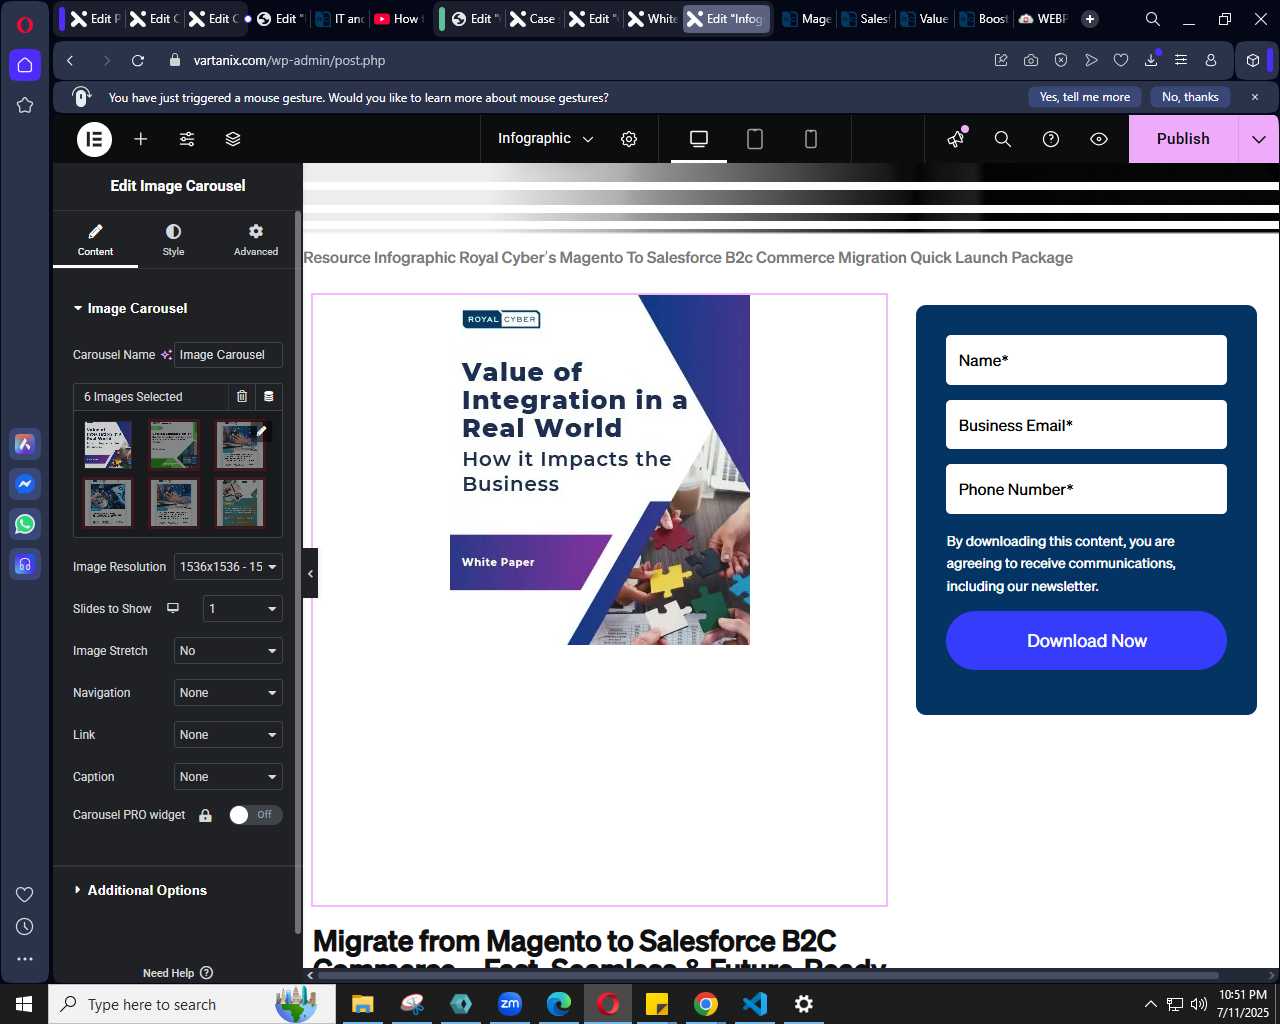1280x1024 pixels.
Task: Switch to tablet preview mode
Action: pos(755,139)
